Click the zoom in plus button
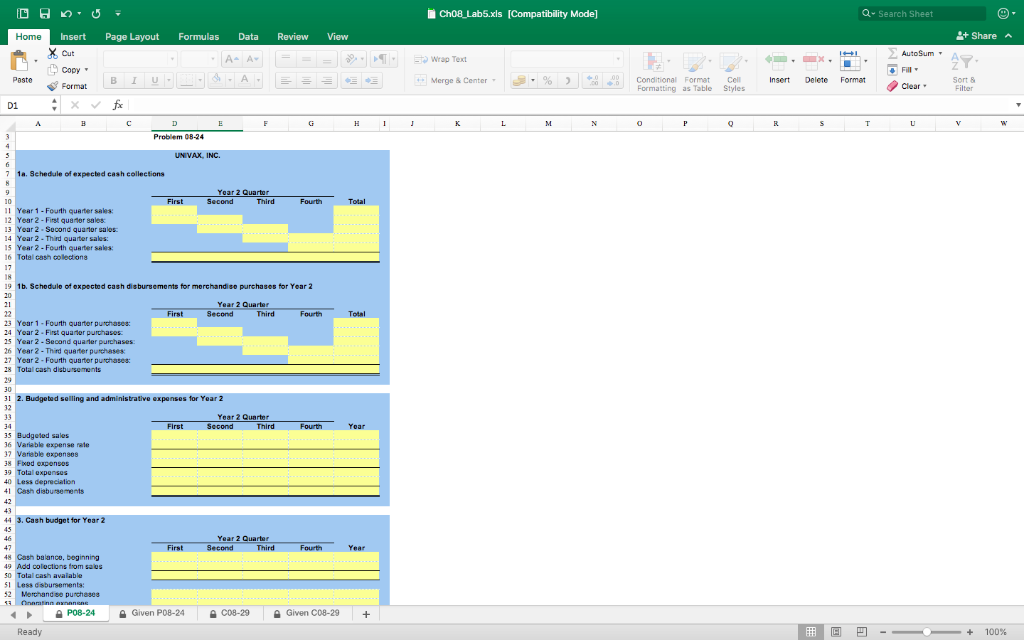 [x=970, y=632]
